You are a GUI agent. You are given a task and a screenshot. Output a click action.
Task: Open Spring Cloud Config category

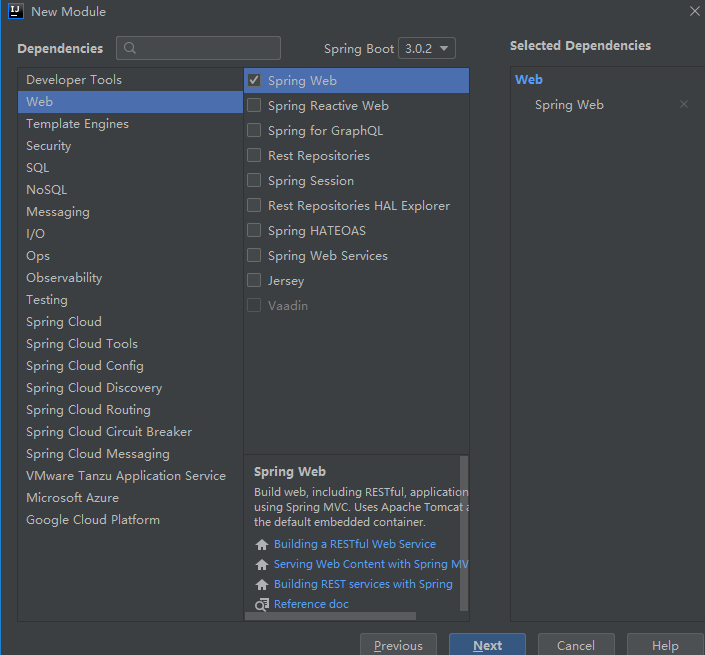click(x=130, y=366)
